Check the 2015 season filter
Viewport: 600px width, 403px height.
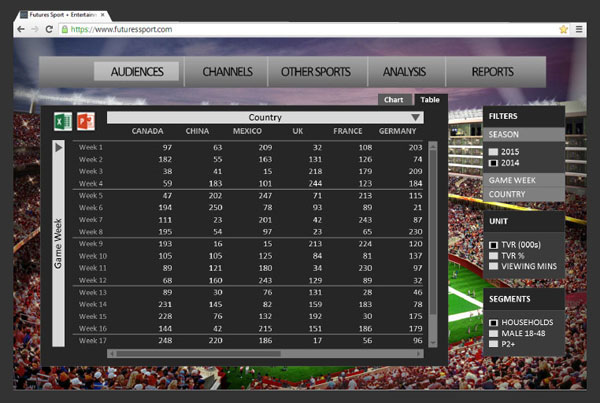coord(493,151)
